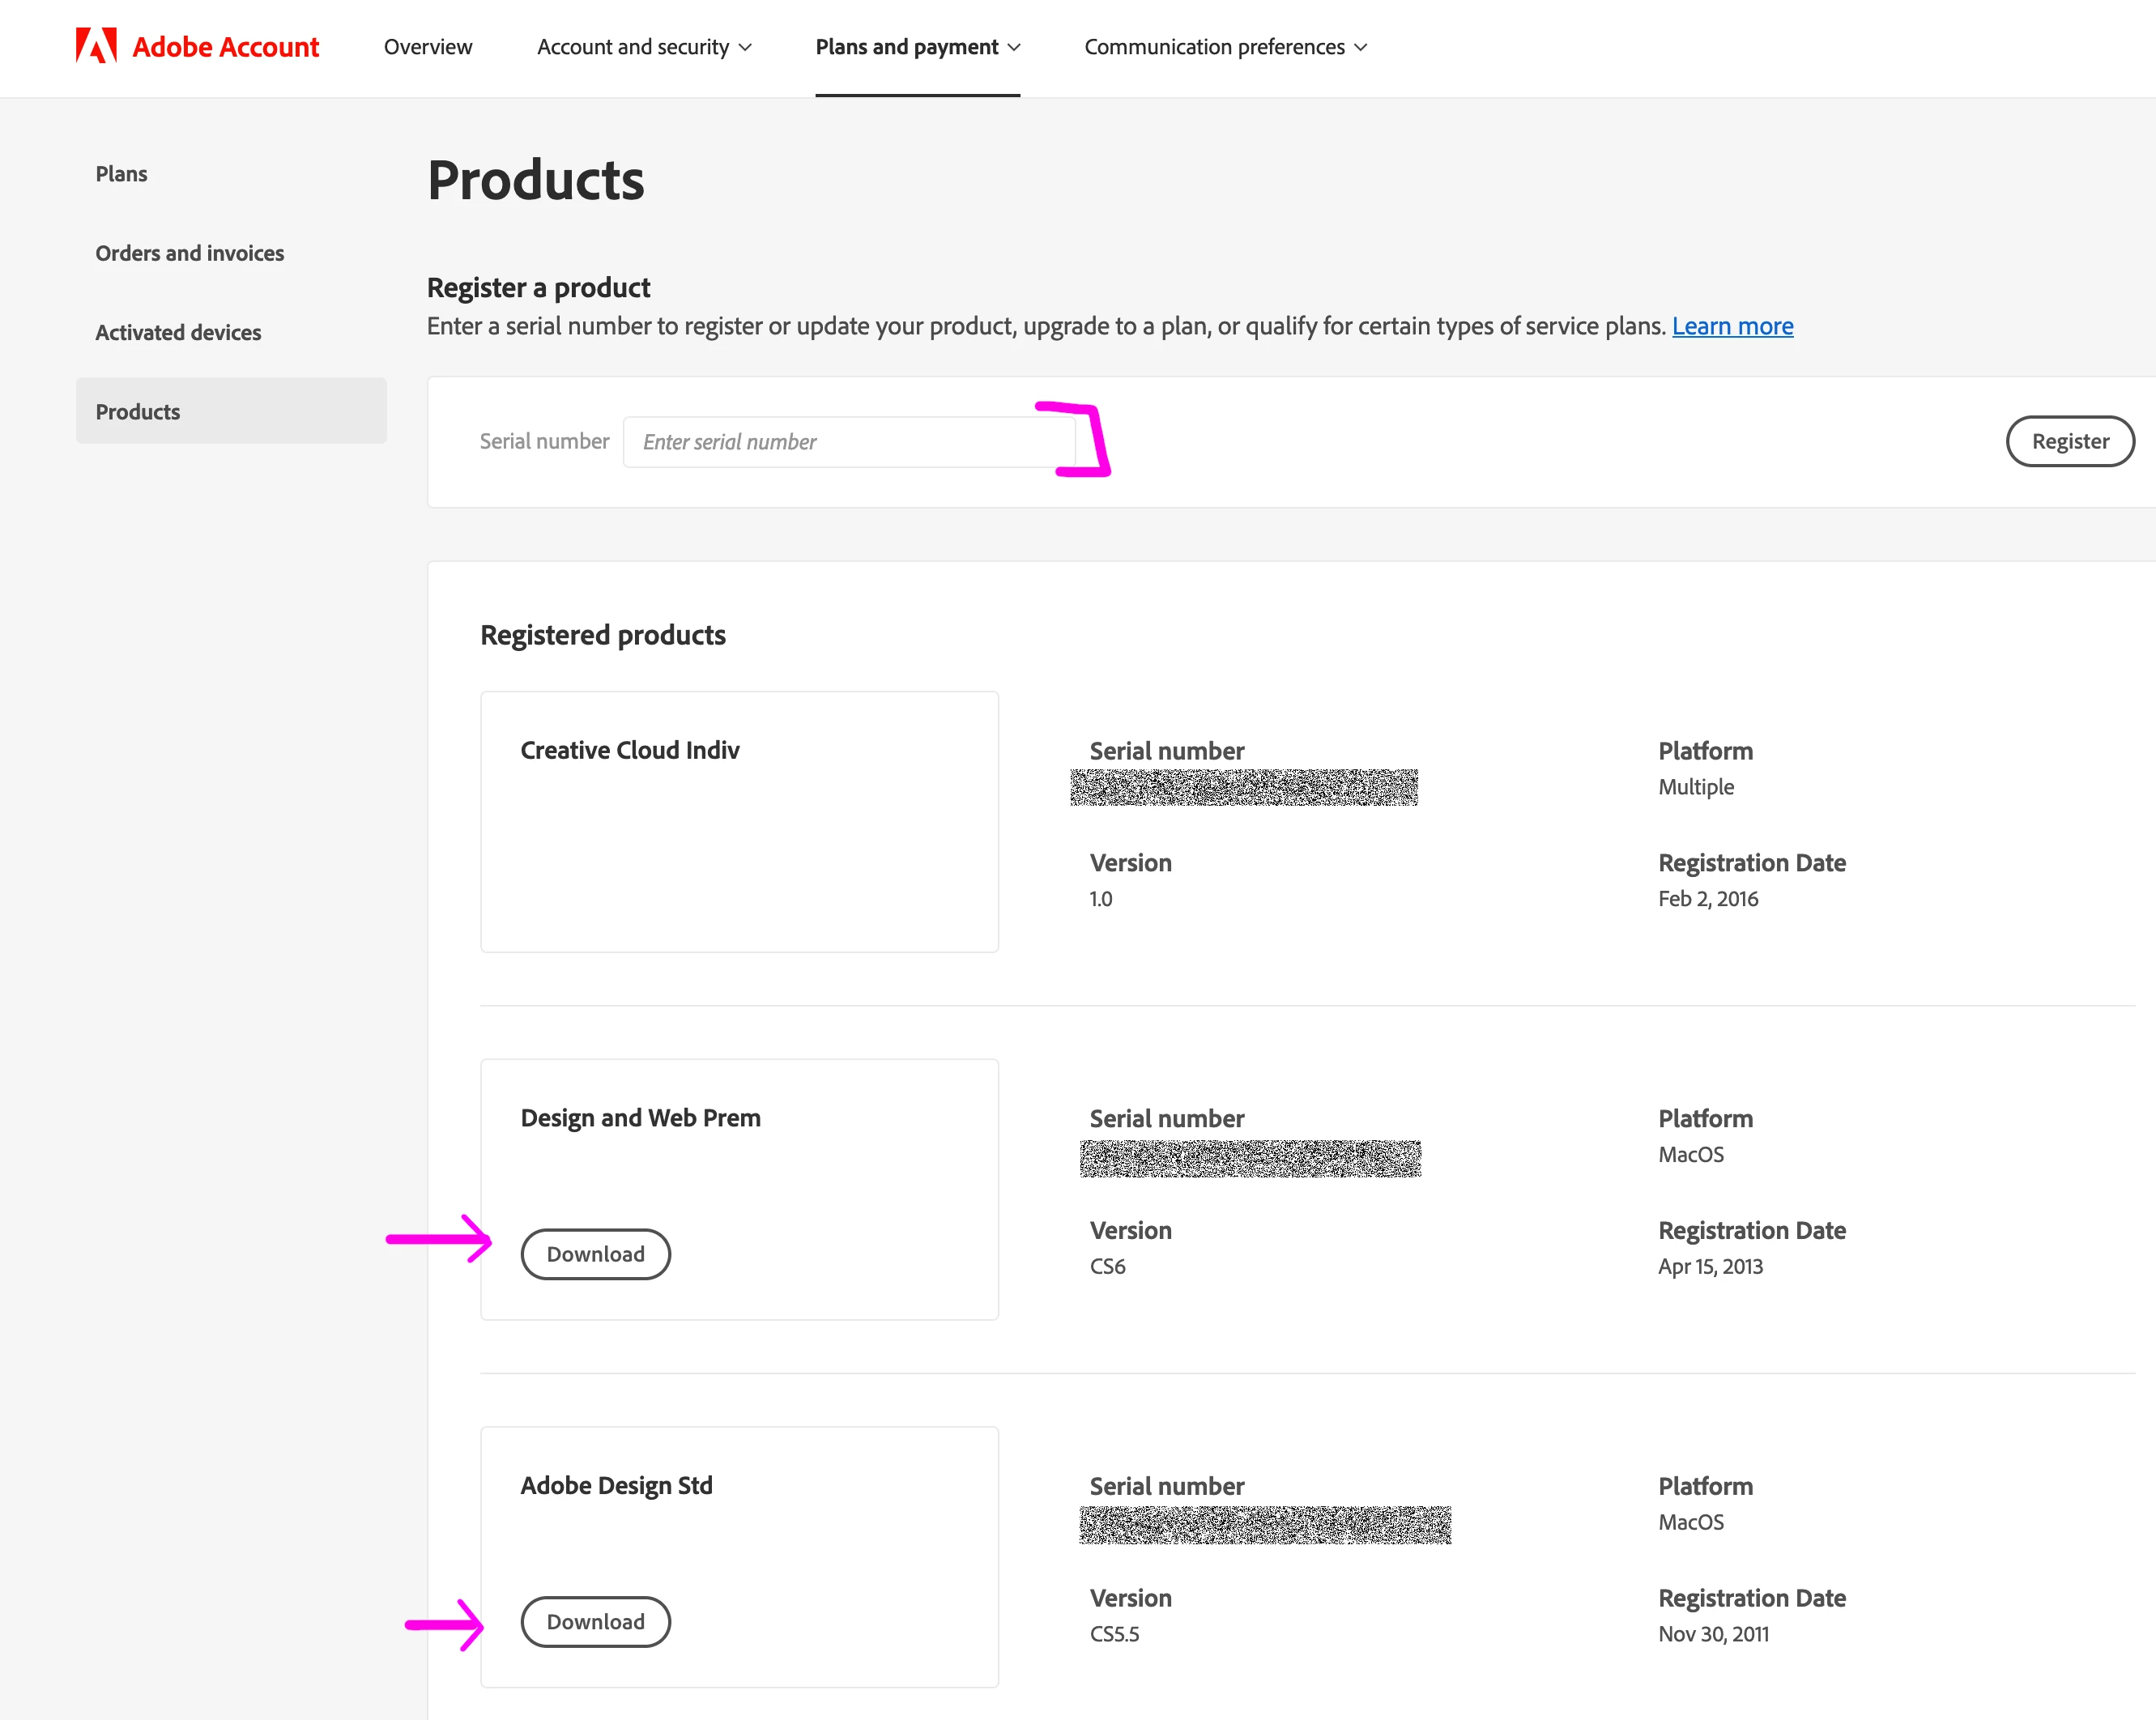This screenshot has width=2156, height=1720.
Task: Download Adobe Design Std CS5.5
Action: click(595, 1621)
